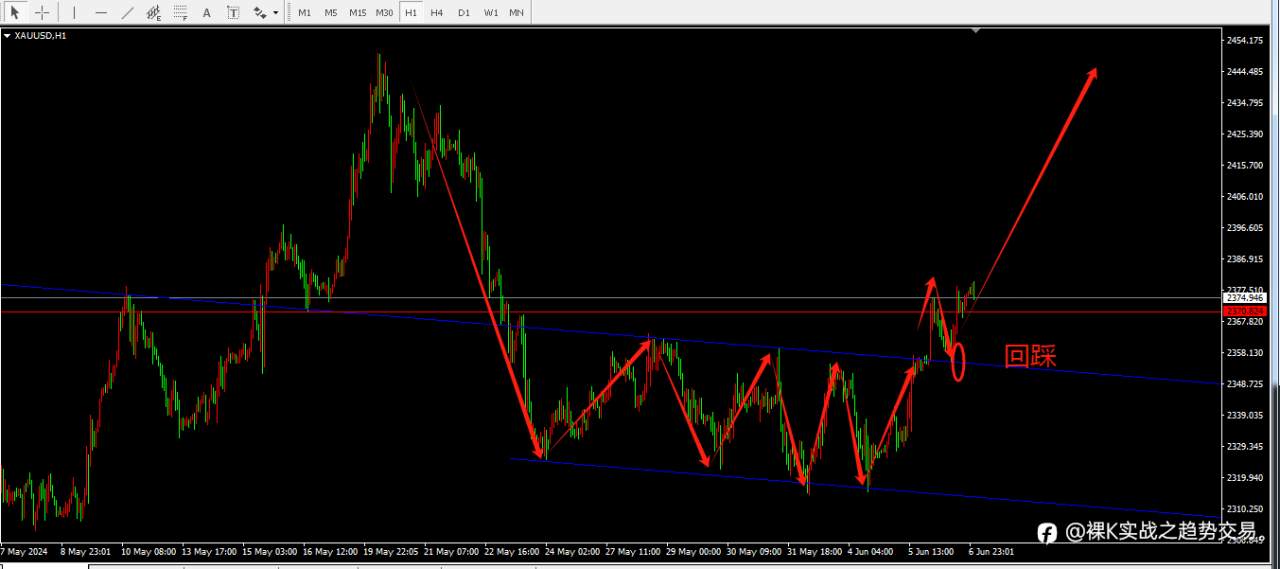
Task: Select the text tool (A)
Action: [x=207, y=13]
